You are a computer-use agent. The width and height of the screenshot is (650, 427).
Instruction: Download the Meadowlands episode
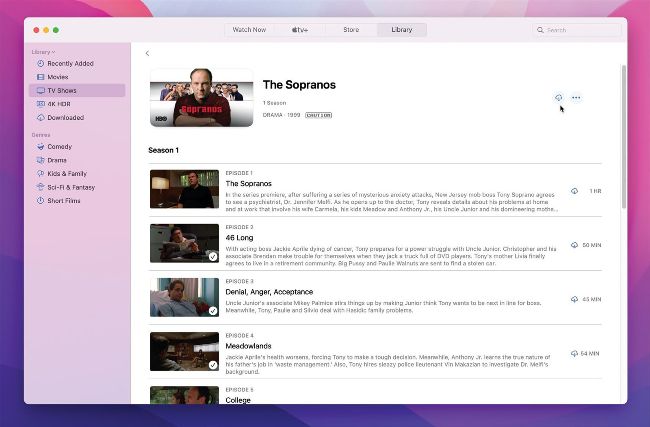tap(575, 352)
